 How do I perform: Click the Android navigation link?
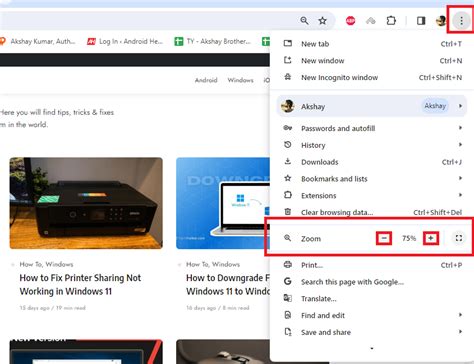tap(206, 80)
